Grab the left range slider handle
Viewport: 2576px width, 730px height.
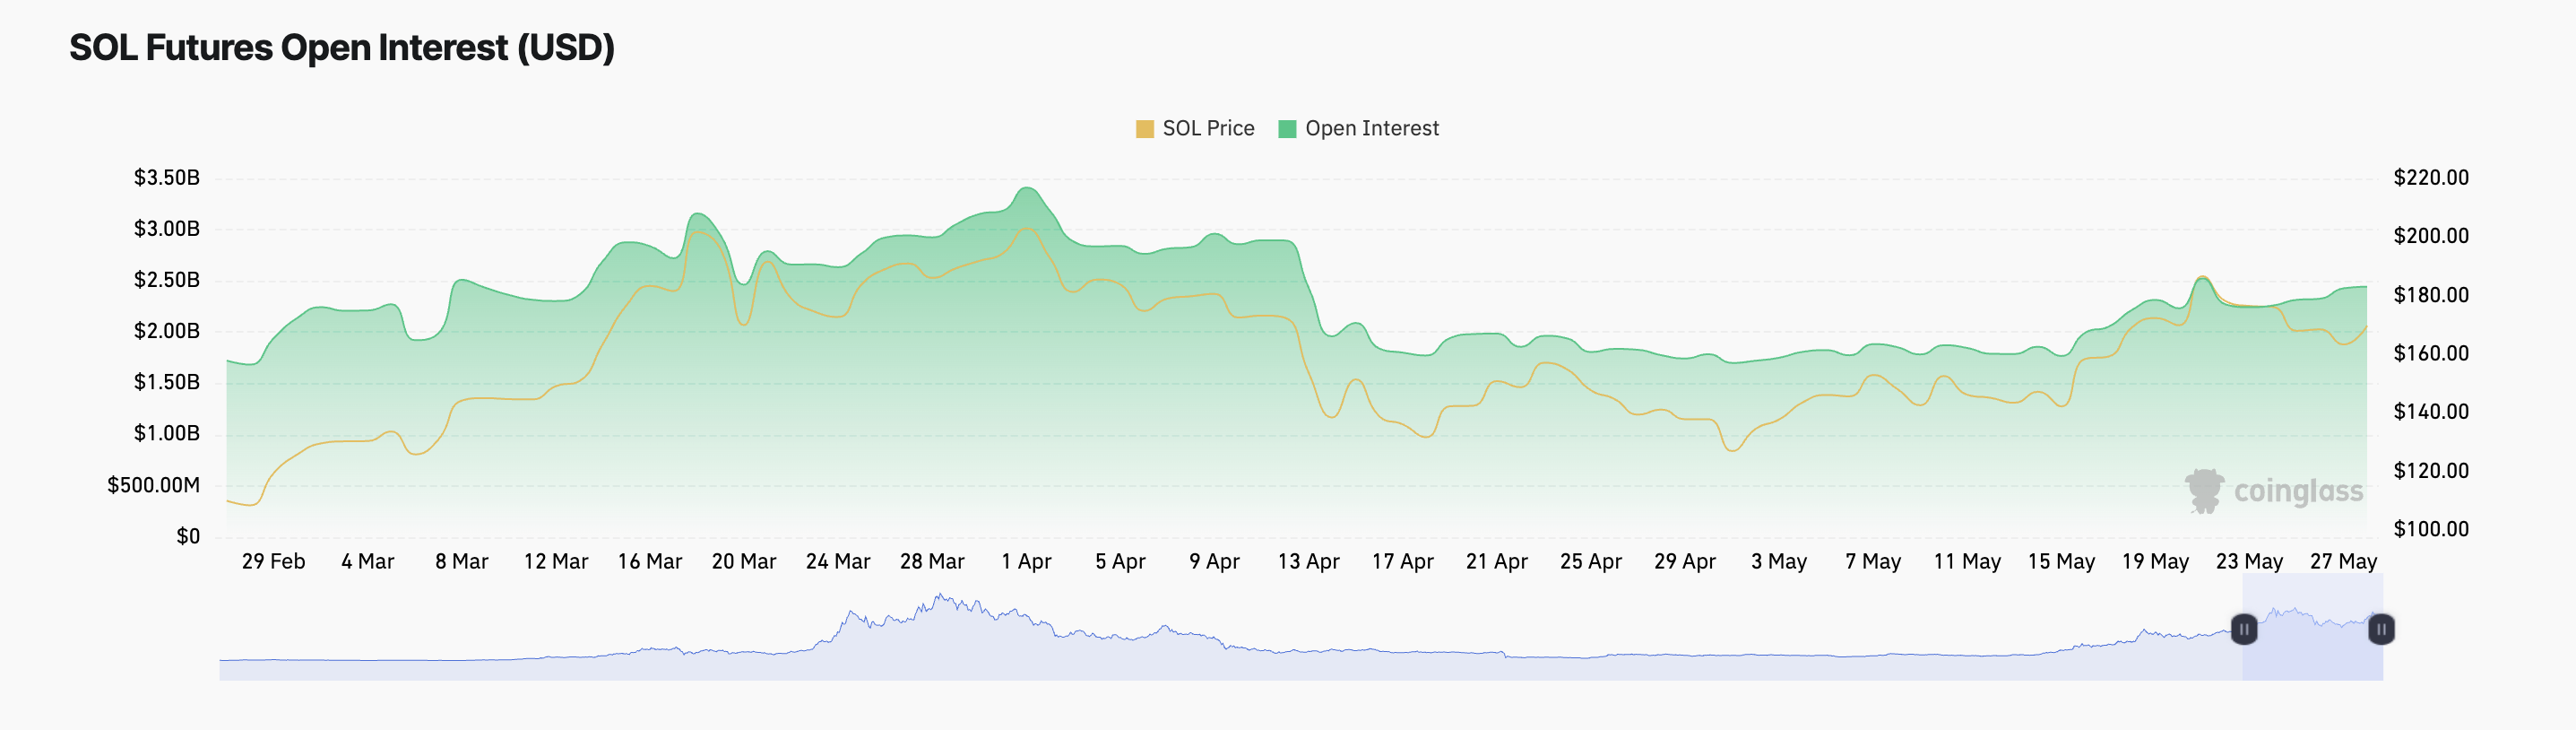(x=2244, y=629)
